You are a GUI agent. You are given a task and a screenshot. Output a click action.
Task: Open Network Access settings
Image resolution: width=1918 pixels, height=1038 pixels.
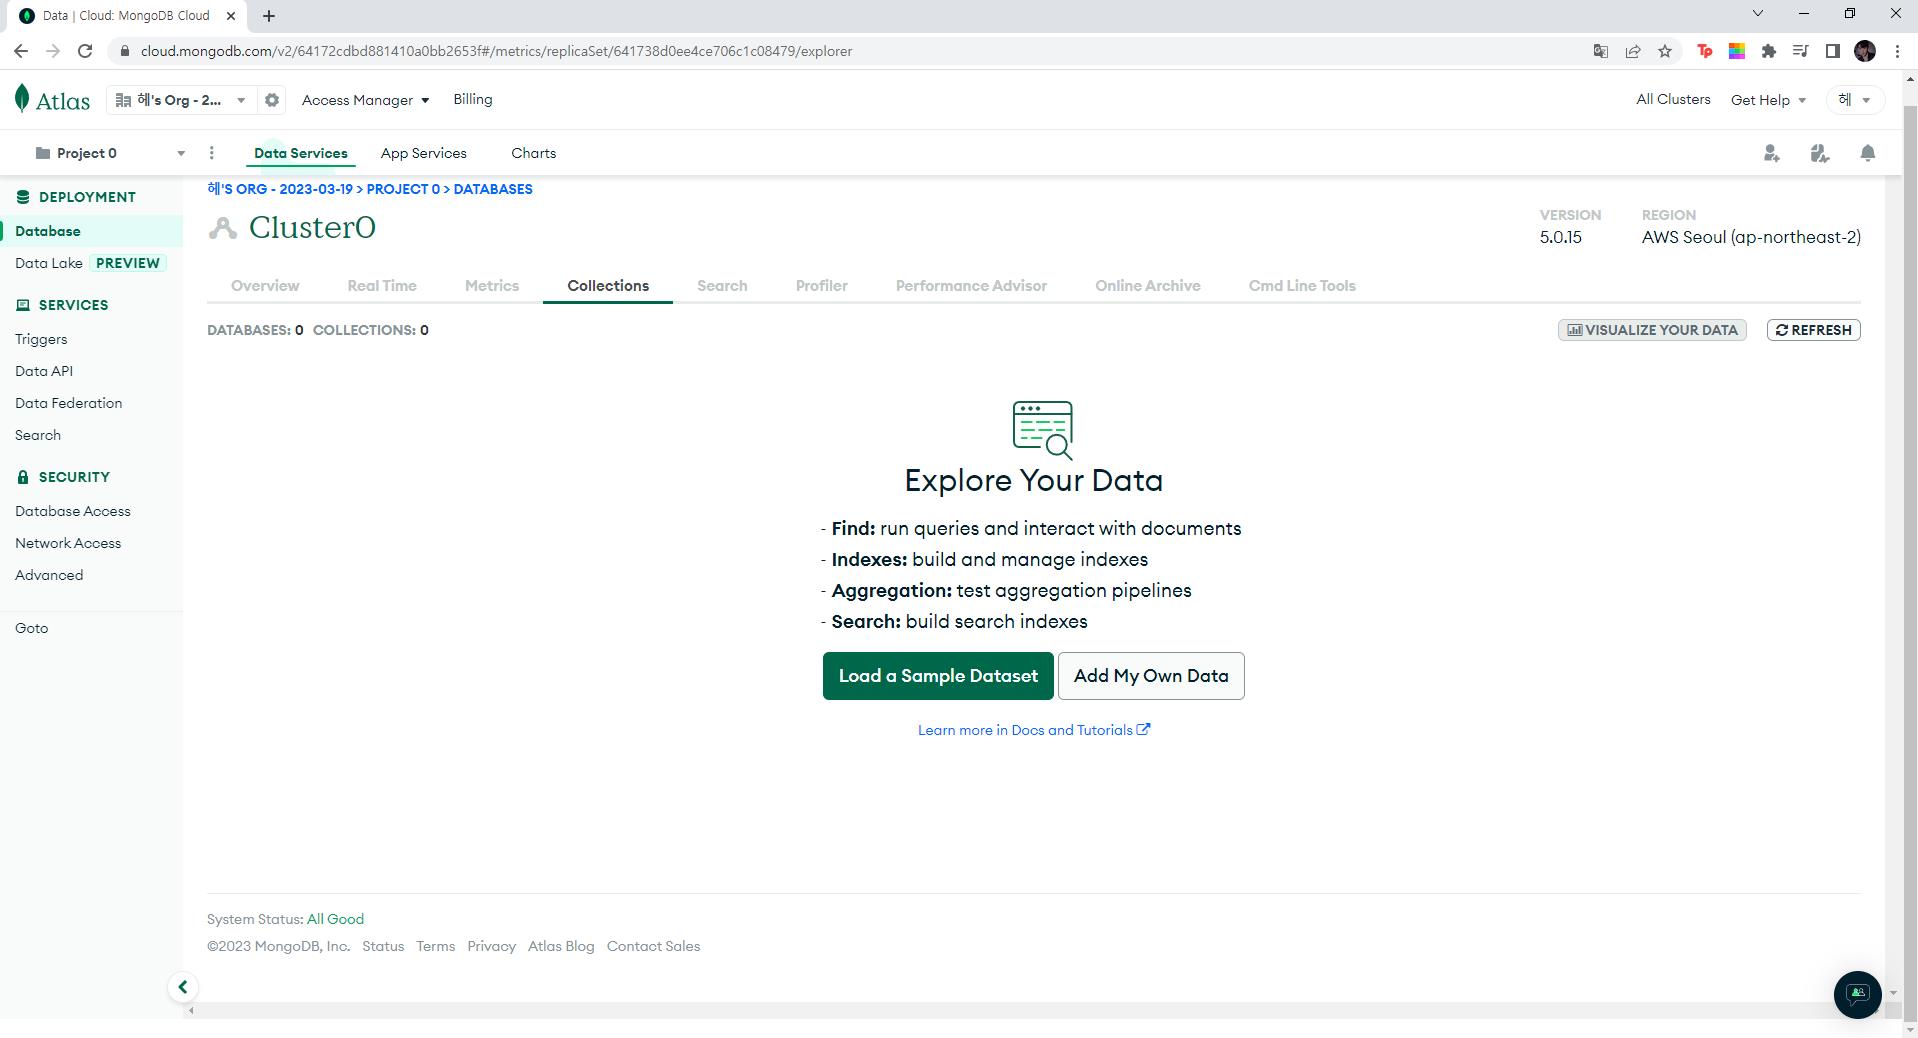(x=68, y=543)
